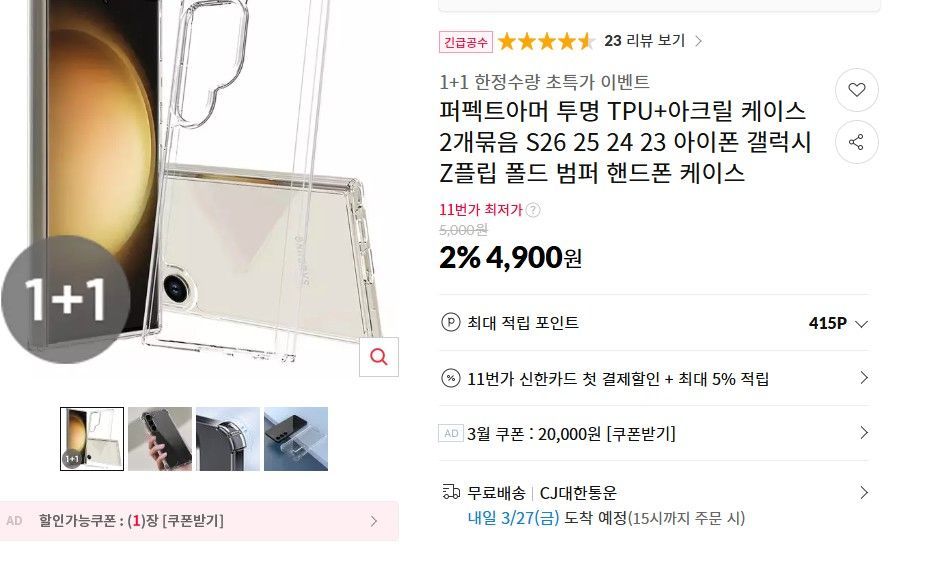Viewport: 928px width, 563px height.
Task: Click the 할인가능쿠폰 쿠폰받기 banner
Action: pyautogui.click(x=199, y=521)
